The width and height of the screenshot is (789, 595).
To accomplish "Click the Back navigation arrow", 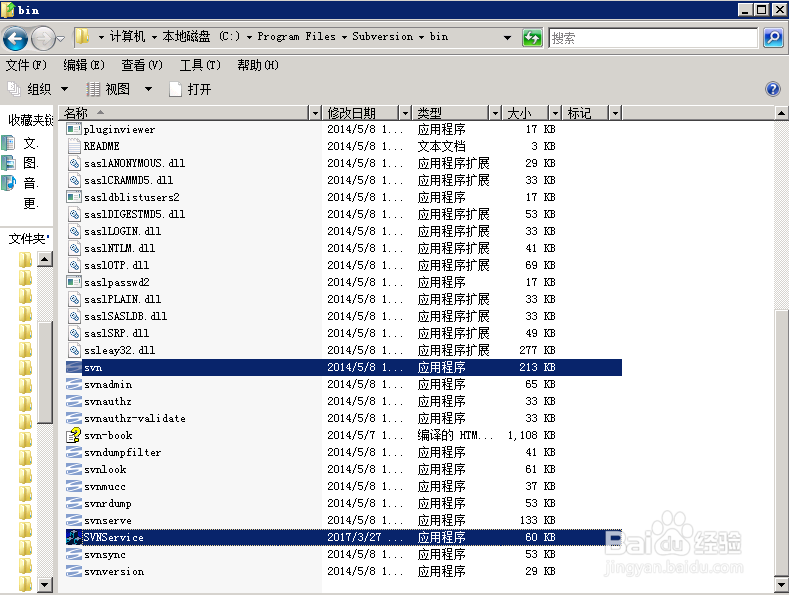I will 15,38.
